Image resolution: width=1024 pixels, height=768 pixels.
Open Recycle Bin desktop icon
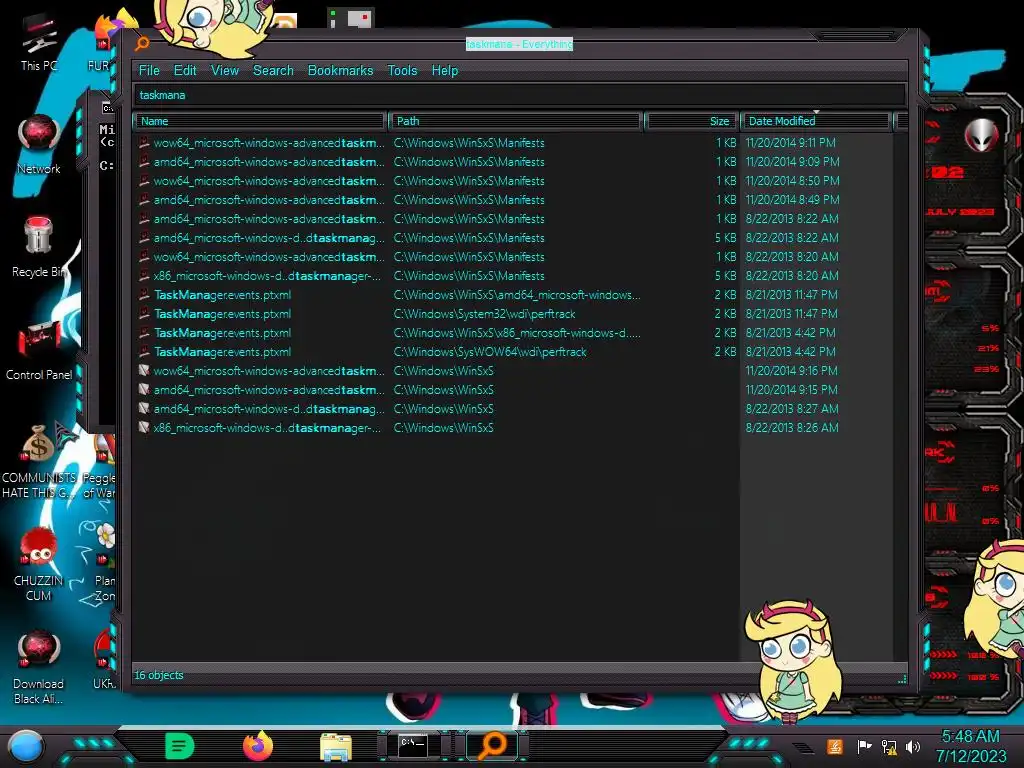click(39, 248)
